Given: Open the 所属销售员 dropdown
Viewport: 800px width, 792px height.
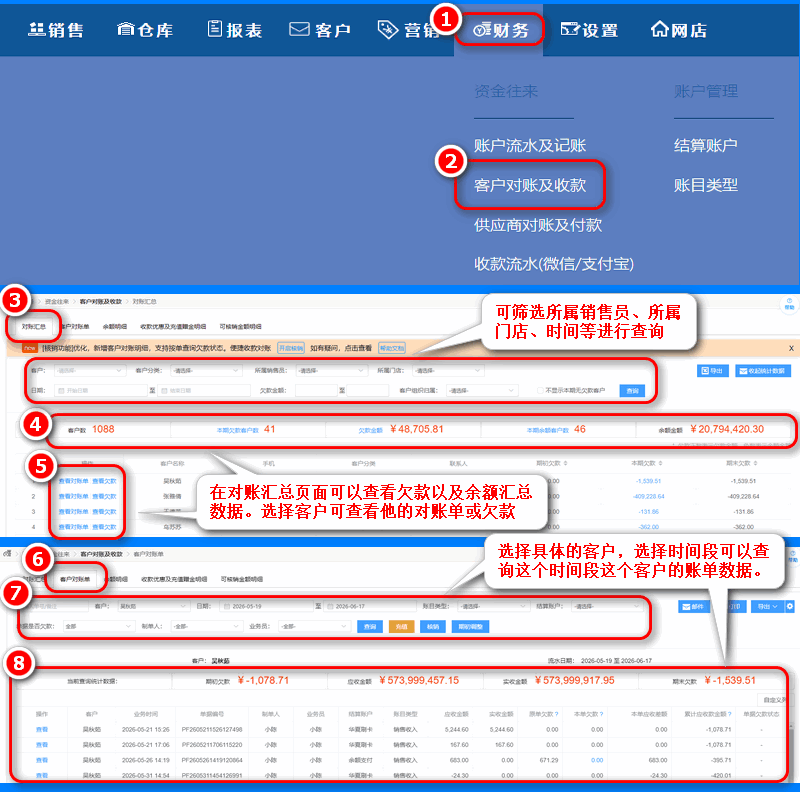Looking at the screenshot, I should [332, 370].
